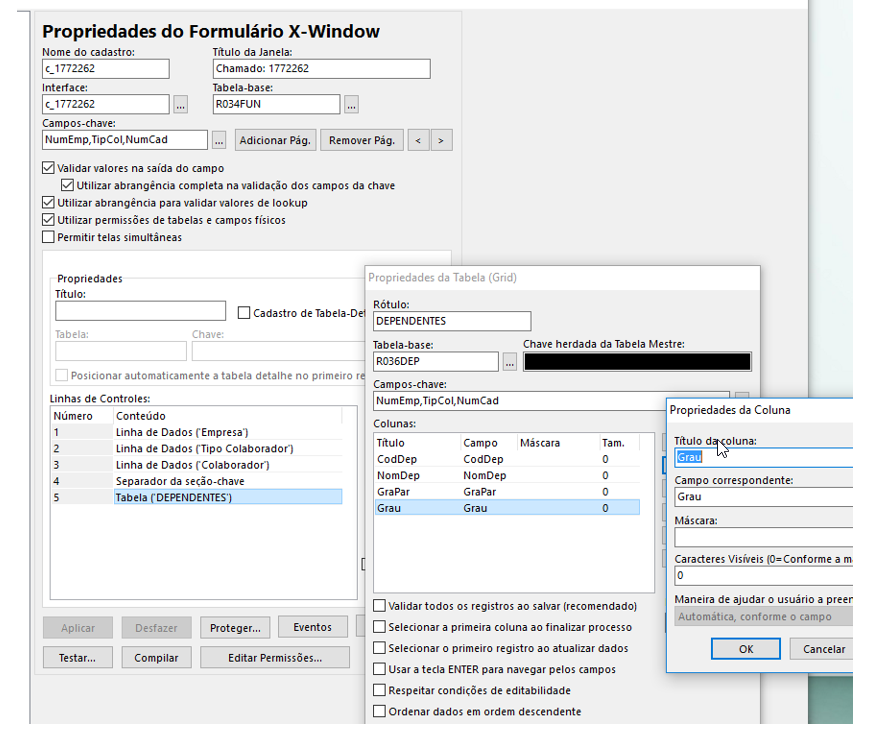Click the Compilar button
Screen dimensions: 874x739
(x=156, y=658)
